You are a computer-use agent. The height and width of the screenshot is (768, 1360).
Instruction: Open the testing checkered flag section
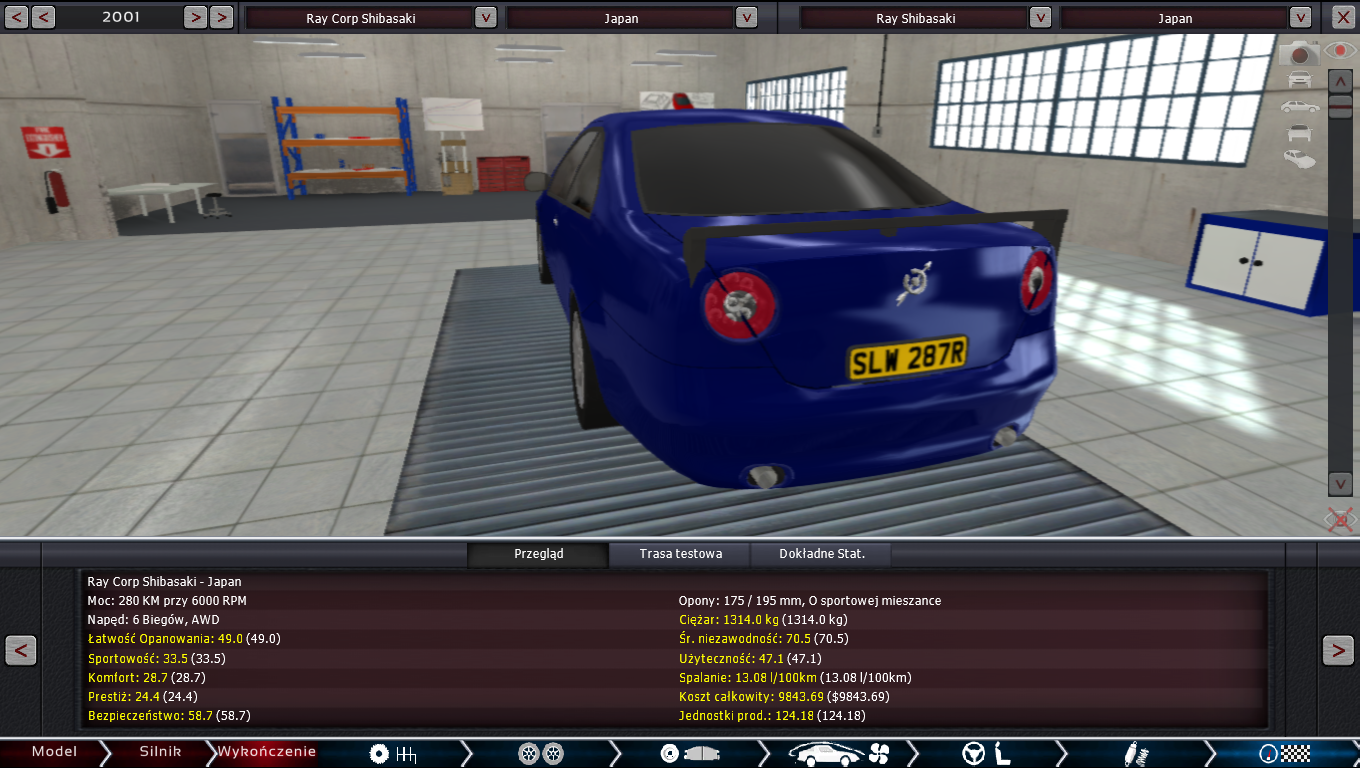[x=1284, y=753]
